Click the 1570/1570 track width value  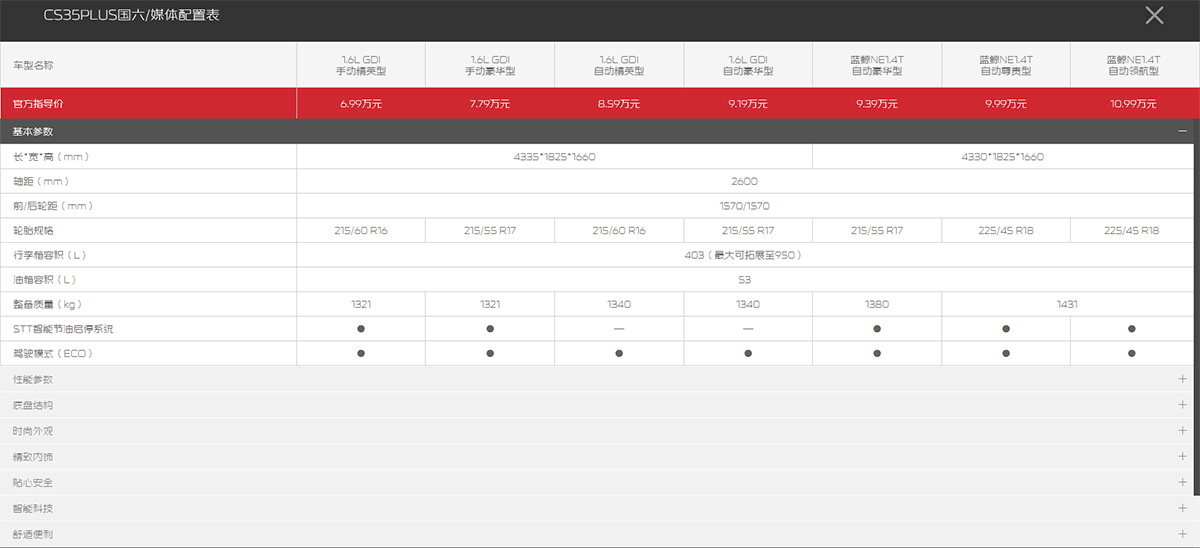click(745, 206)
